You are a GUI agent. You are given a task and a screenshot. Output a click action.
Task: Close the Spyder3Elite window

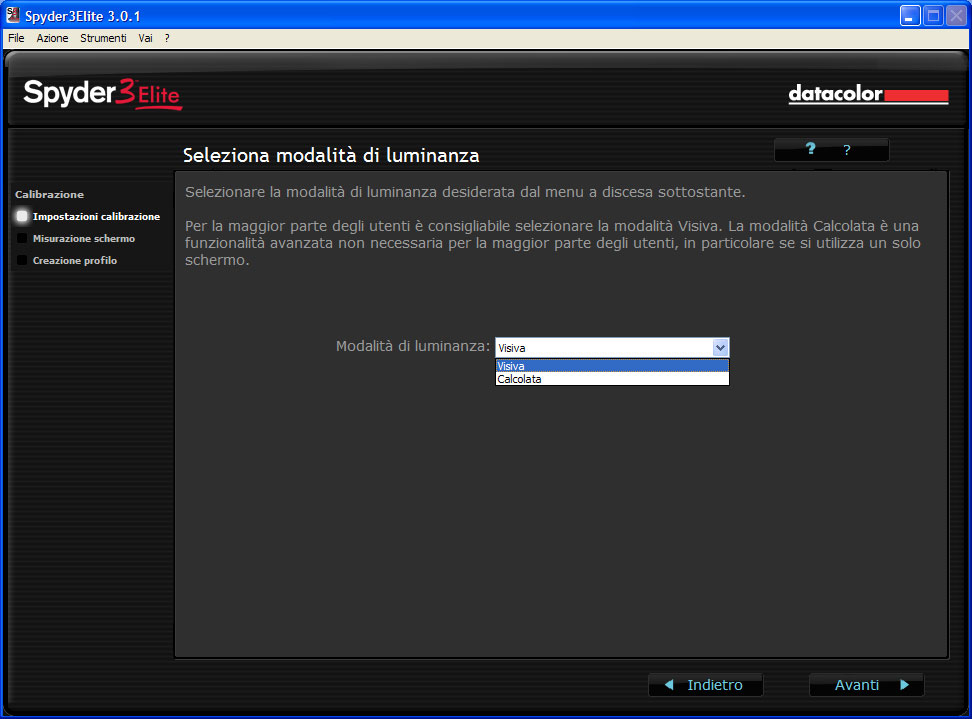pyautogui.click(x=957, y=15)
